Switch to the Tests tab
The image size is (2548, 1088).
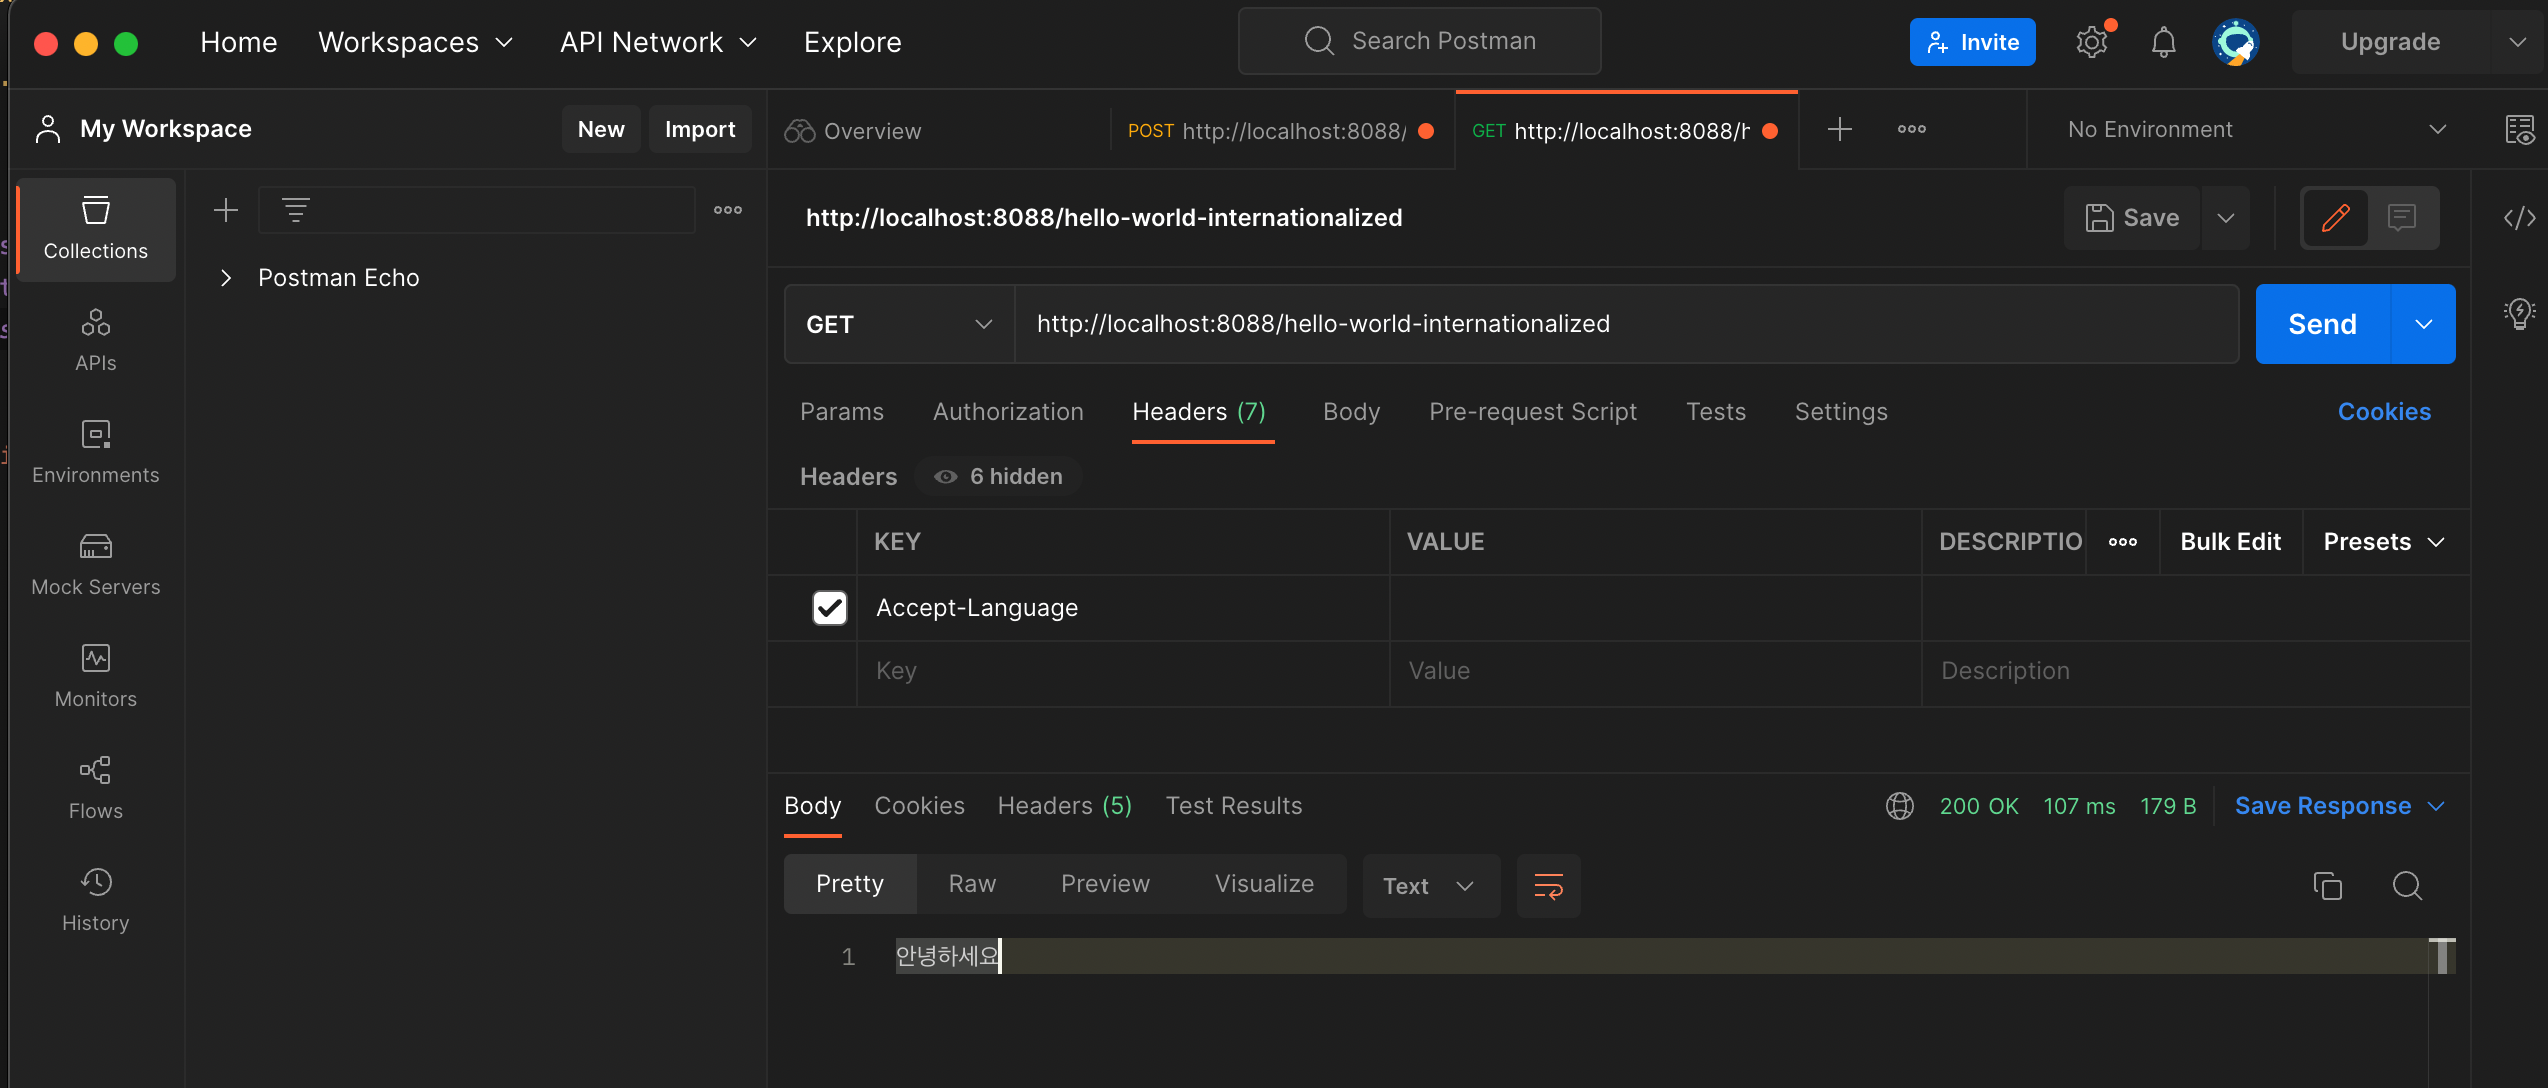click(1716, 412)
